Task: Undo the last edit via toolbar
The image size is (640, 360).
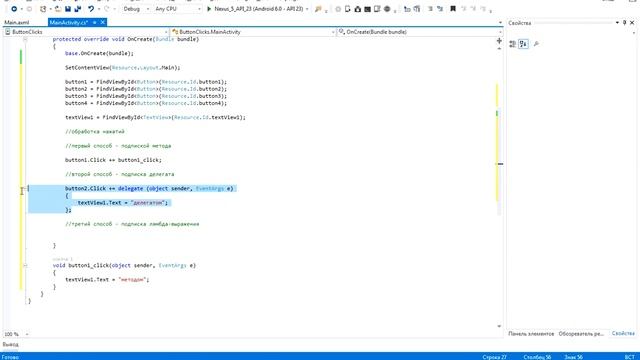Action: 91,9
